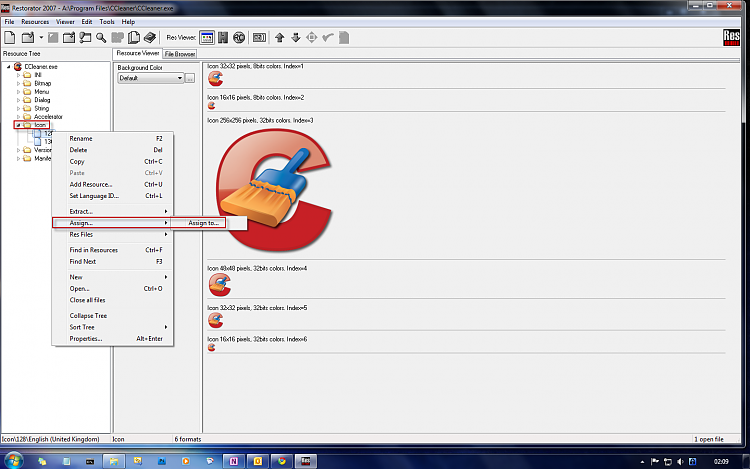This screenshot has height=469, width=750.
Task: Click the 48x48 icon preview Index=4
Action: tap(220, 284)
